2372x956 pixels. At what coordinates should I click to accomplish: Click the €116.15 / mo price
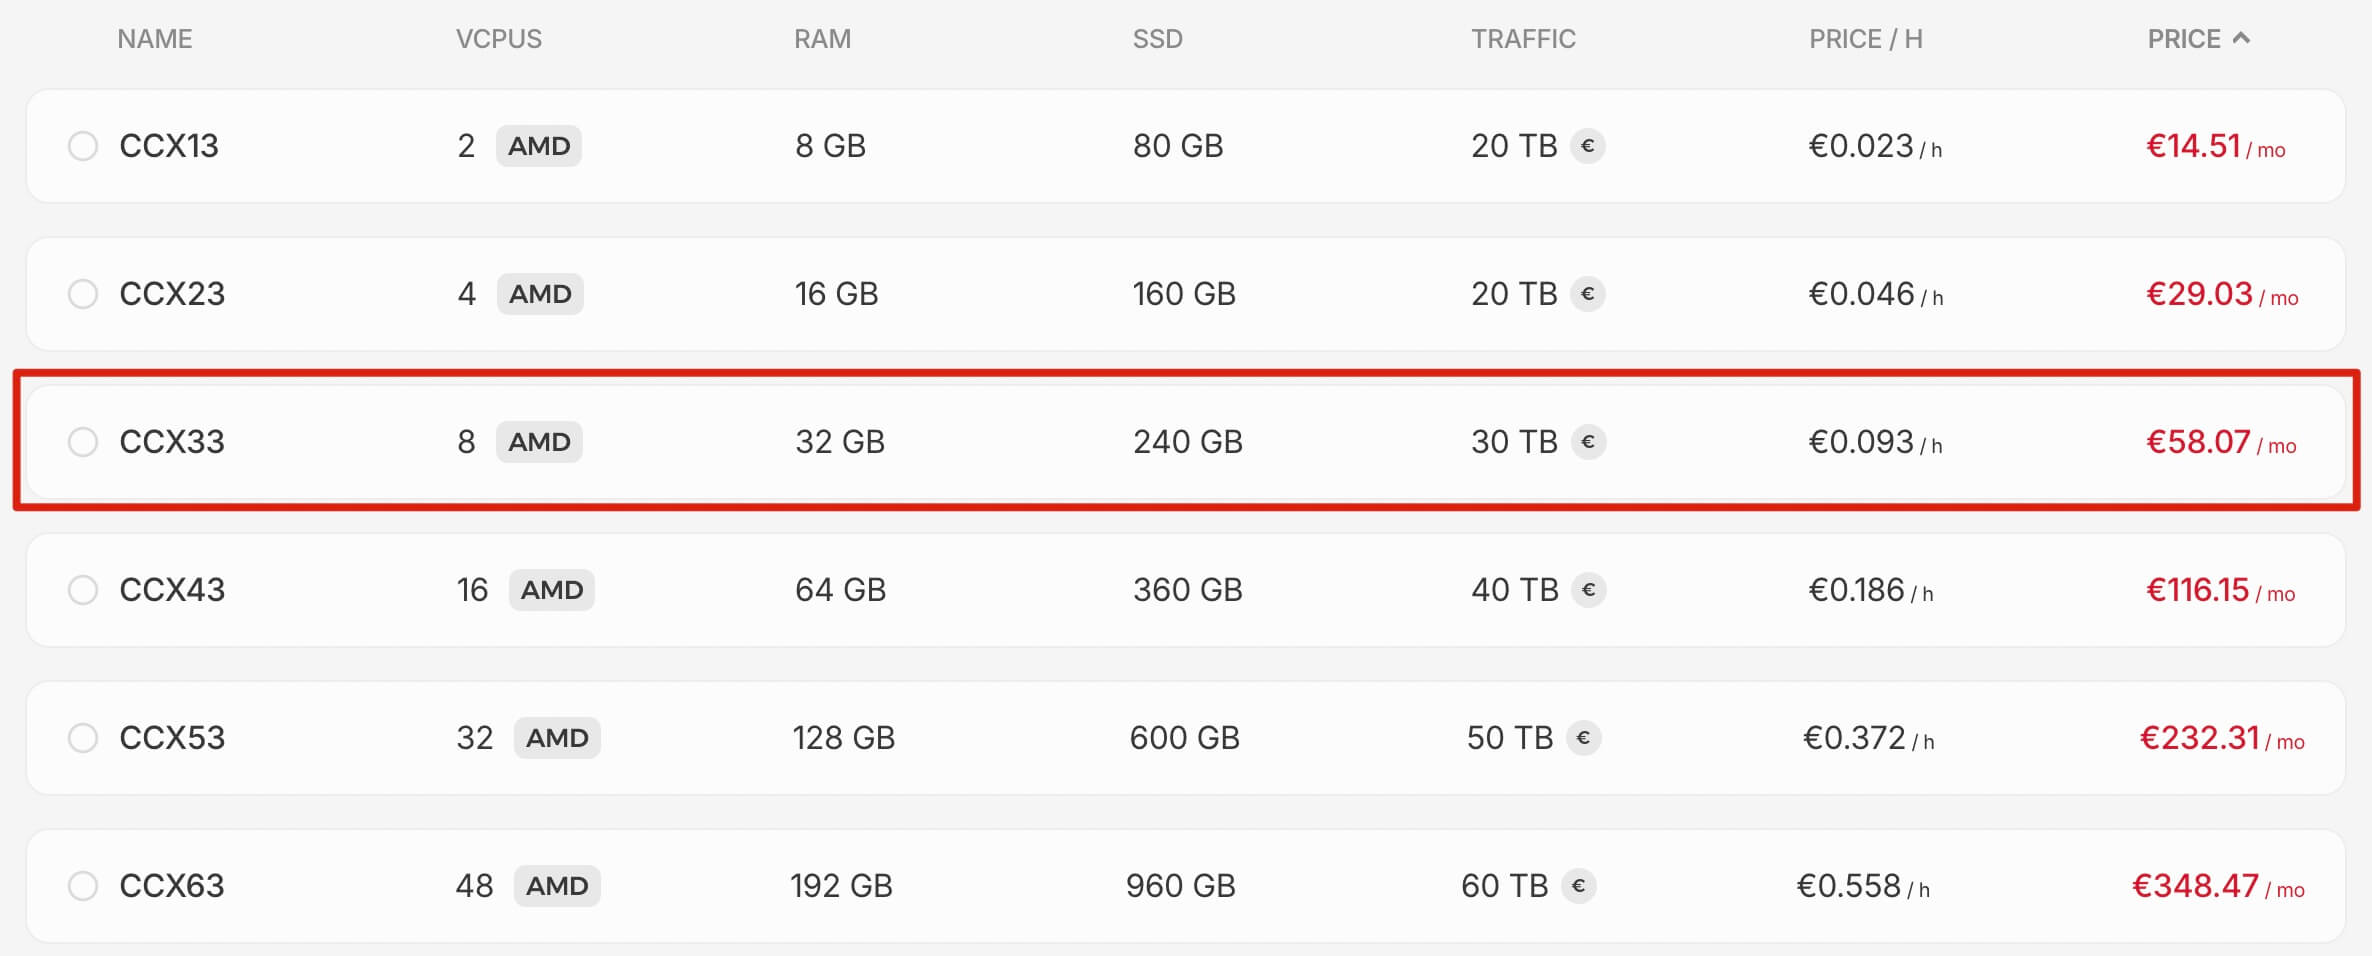tap(2220, 590)
